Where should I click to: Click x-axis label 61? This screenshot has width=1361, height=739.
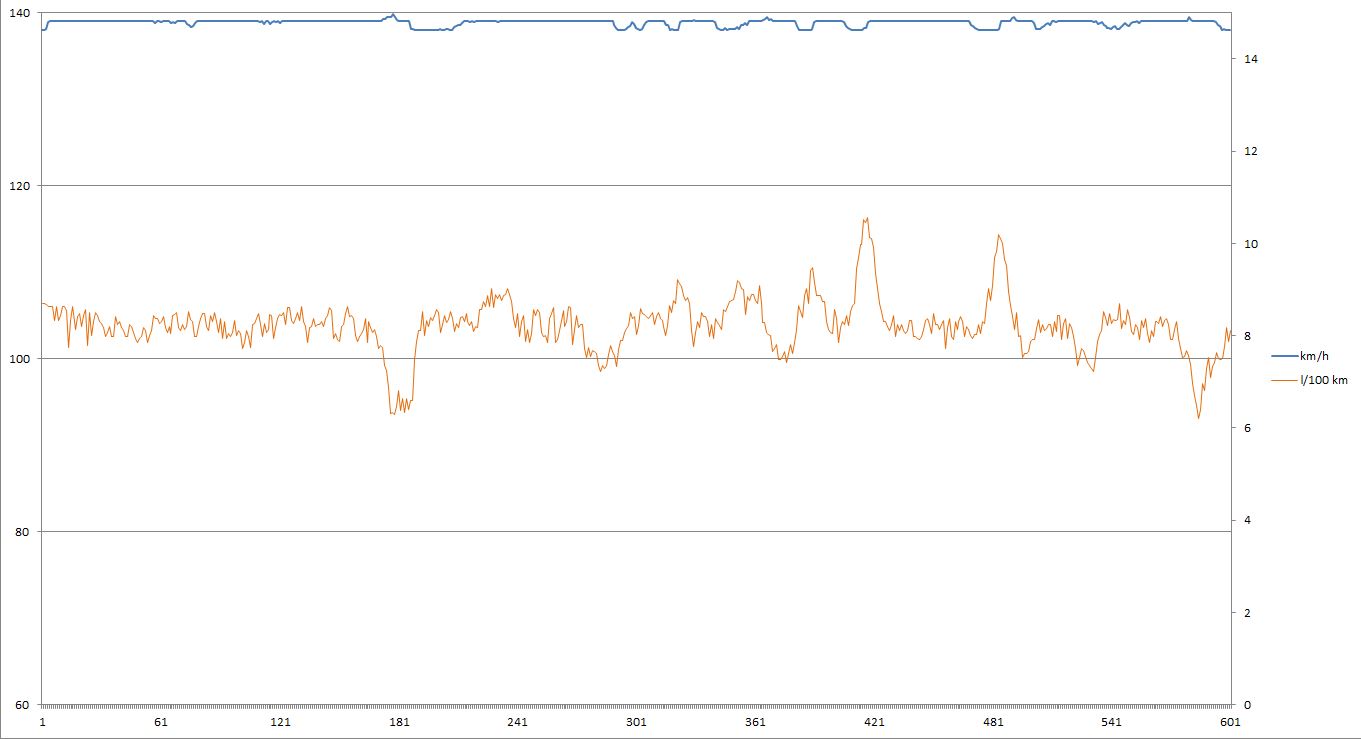tap(161, 723)
